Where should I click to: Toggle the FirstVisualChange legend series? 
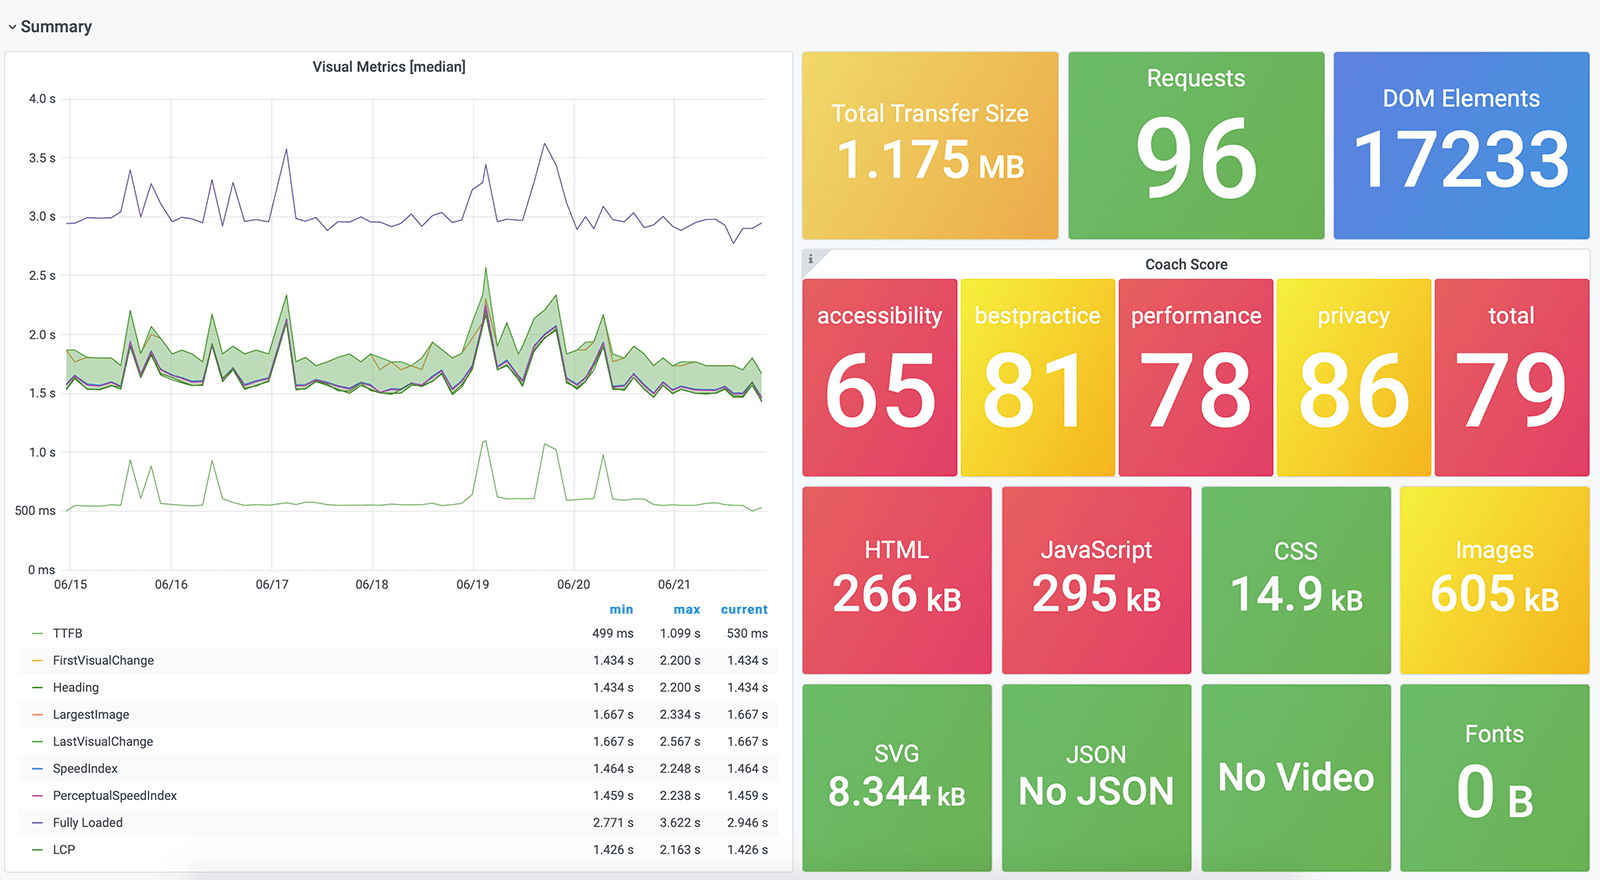click(x=103, y=660)
